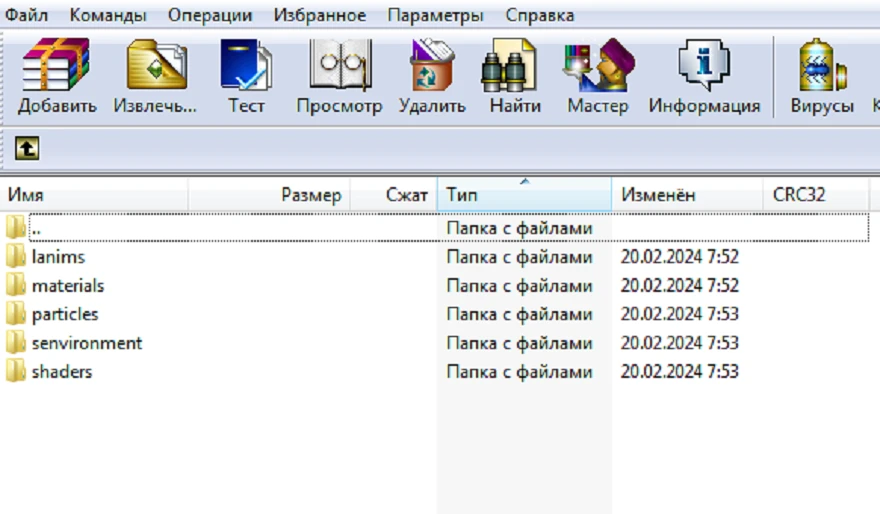Click the 'shaders' folder name
Viewport: 880px width, 514px height.
click(62, 371)
